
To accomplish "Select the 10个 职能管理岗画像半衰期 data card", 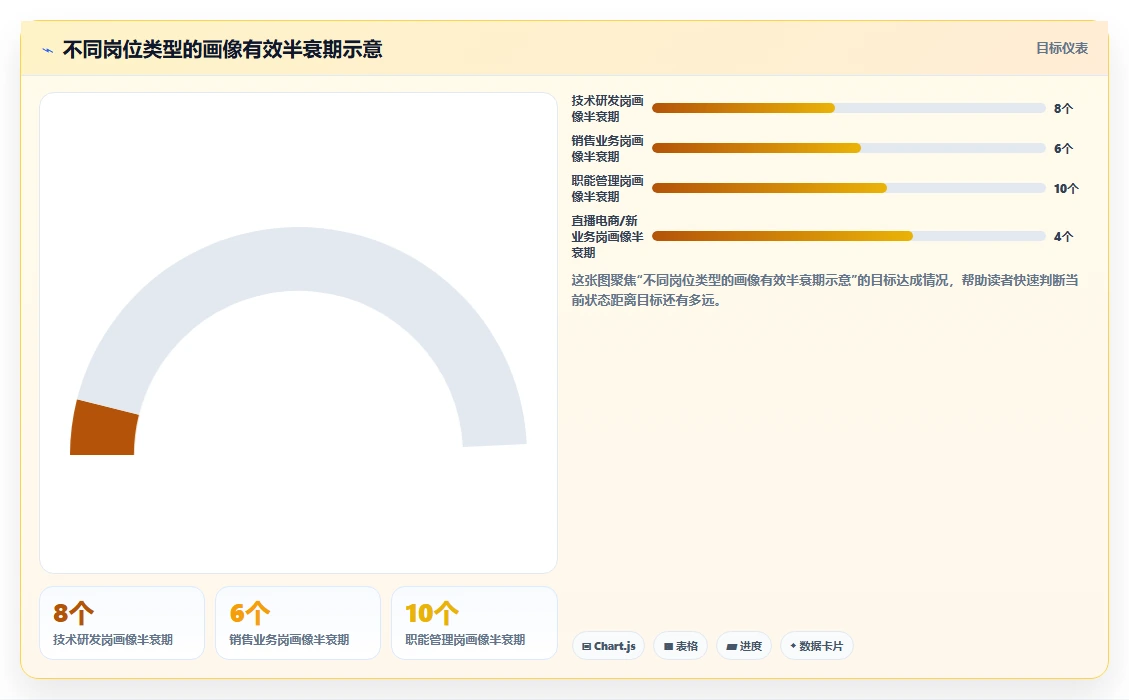I will coord(474,623).
